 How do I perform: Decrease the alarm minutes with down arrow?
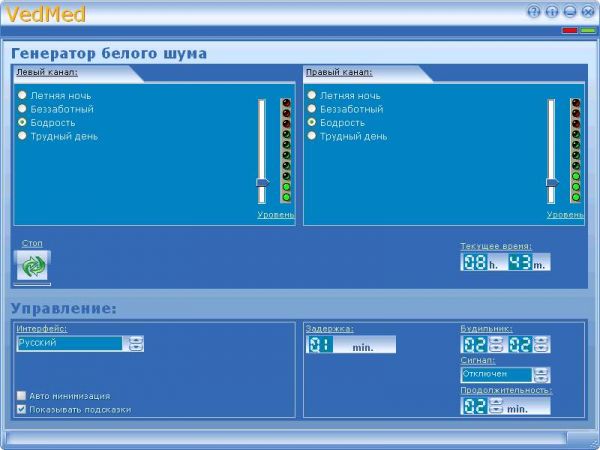[x=541, y=348]
